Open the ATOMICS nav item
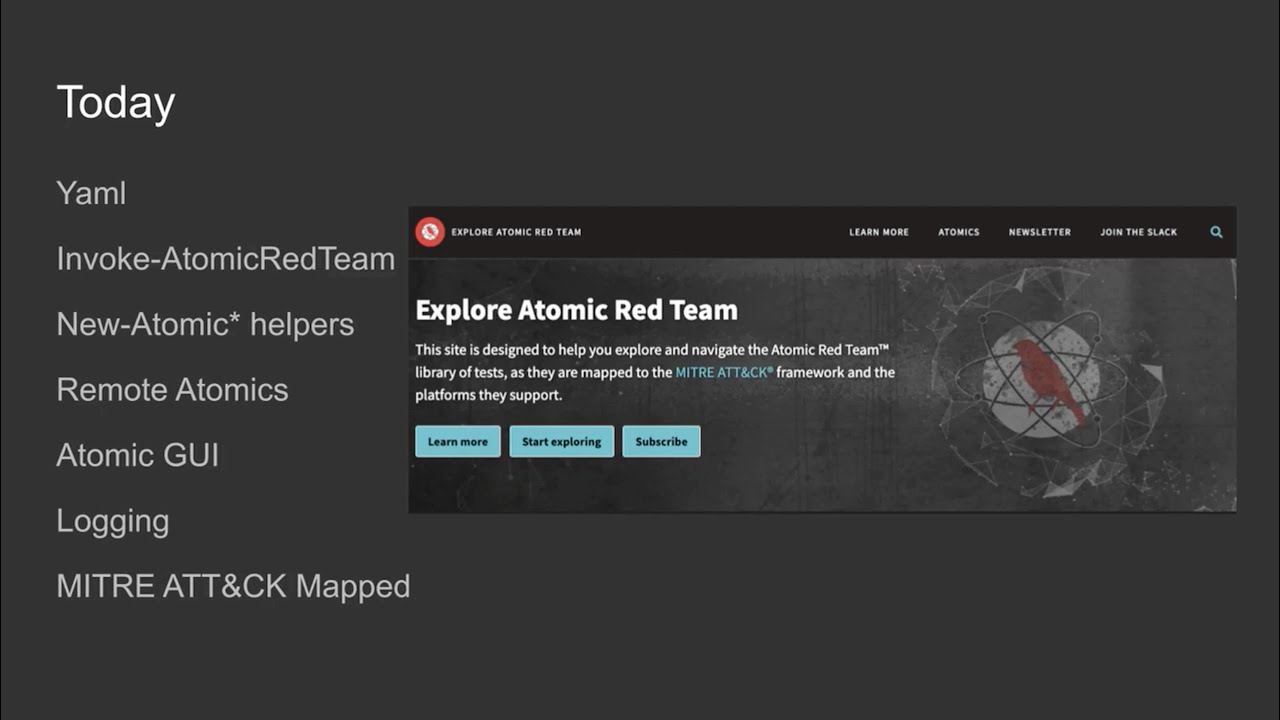The height and width of the screenshot is (720, 1280). click(x=959, y=232)
